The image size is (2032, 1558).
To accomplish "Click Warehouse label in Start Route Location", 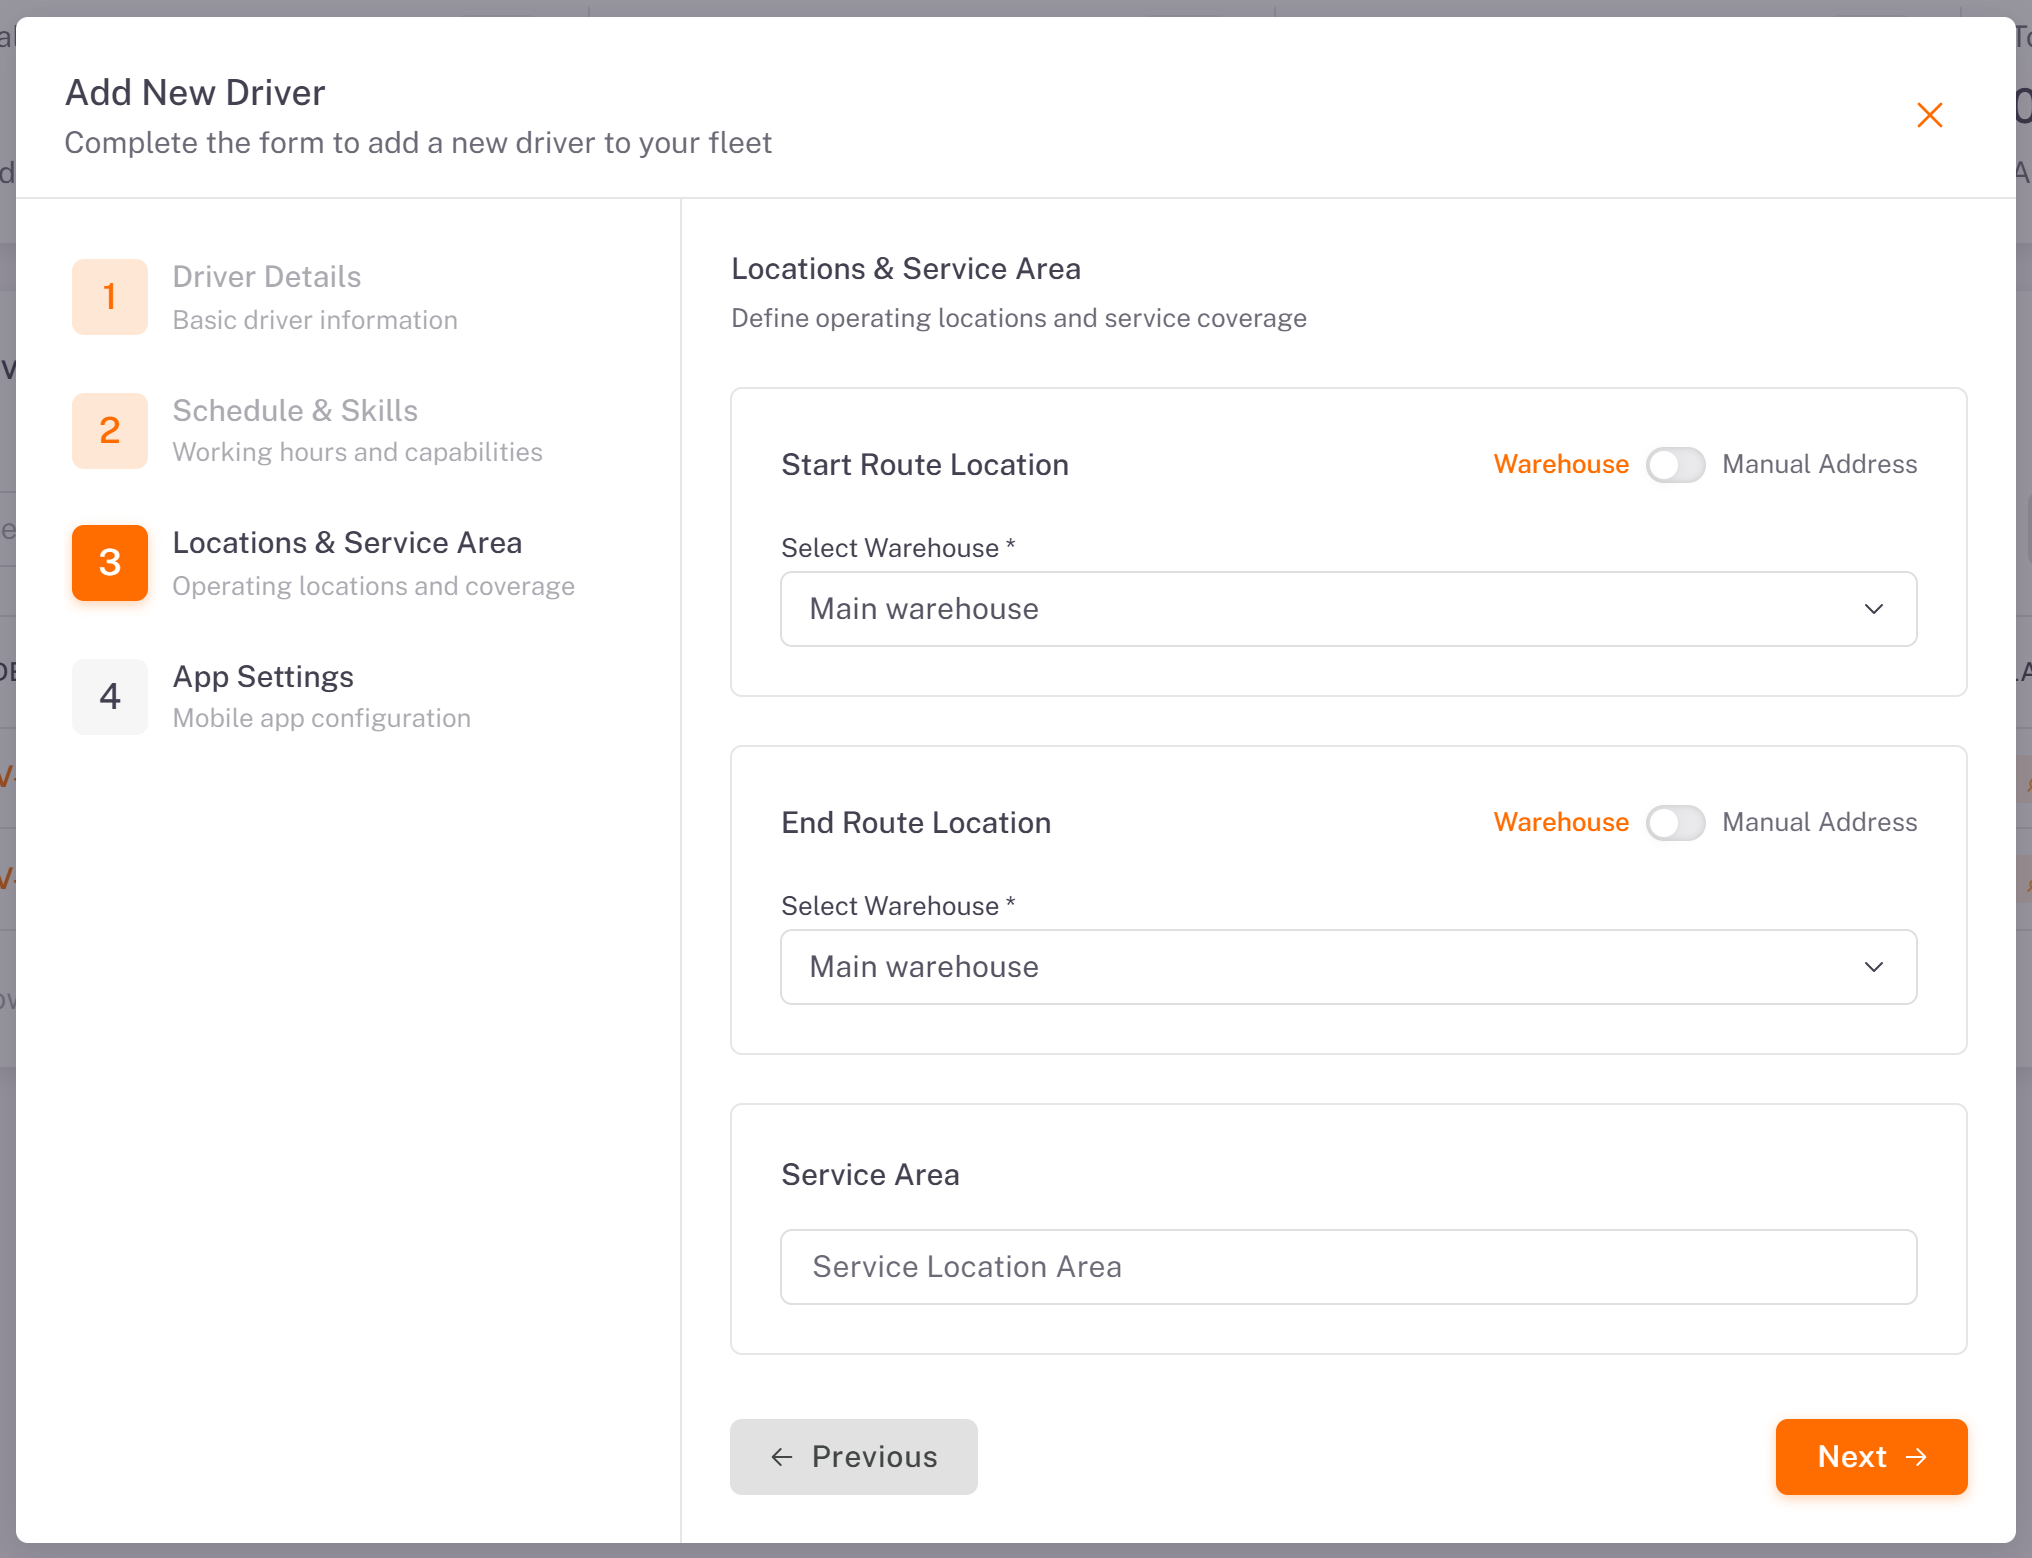I will coord(1561,464).
